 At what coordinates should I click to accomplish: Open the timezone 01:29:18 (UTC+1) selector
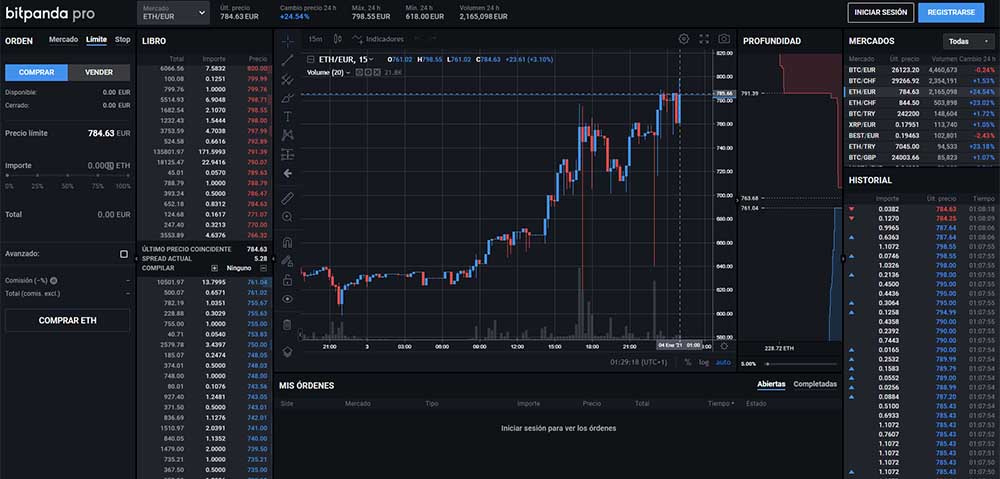point(638,362)
